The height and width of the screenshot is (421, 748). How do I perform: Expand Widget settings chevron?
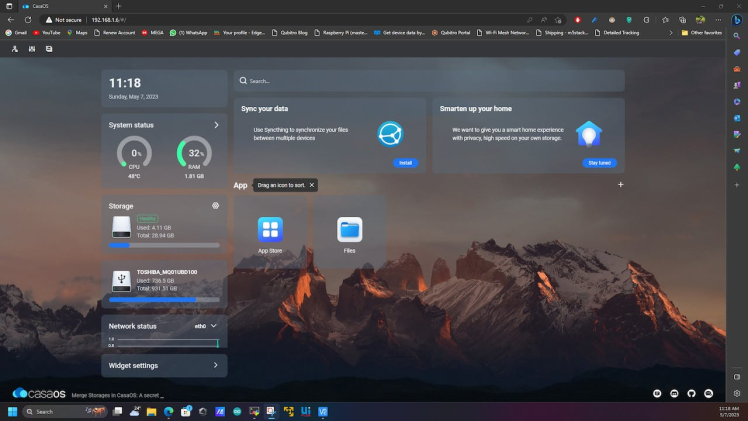pos(216,365)
